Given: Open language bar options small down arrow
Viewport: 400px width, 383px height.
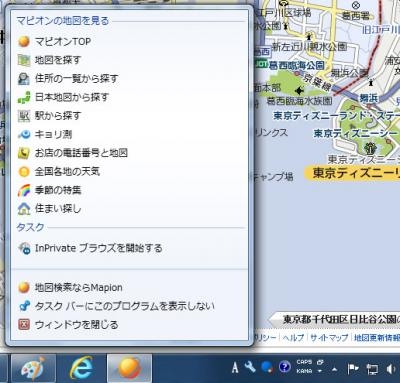Looking at the screenshot, I should [x=320, y=371].
